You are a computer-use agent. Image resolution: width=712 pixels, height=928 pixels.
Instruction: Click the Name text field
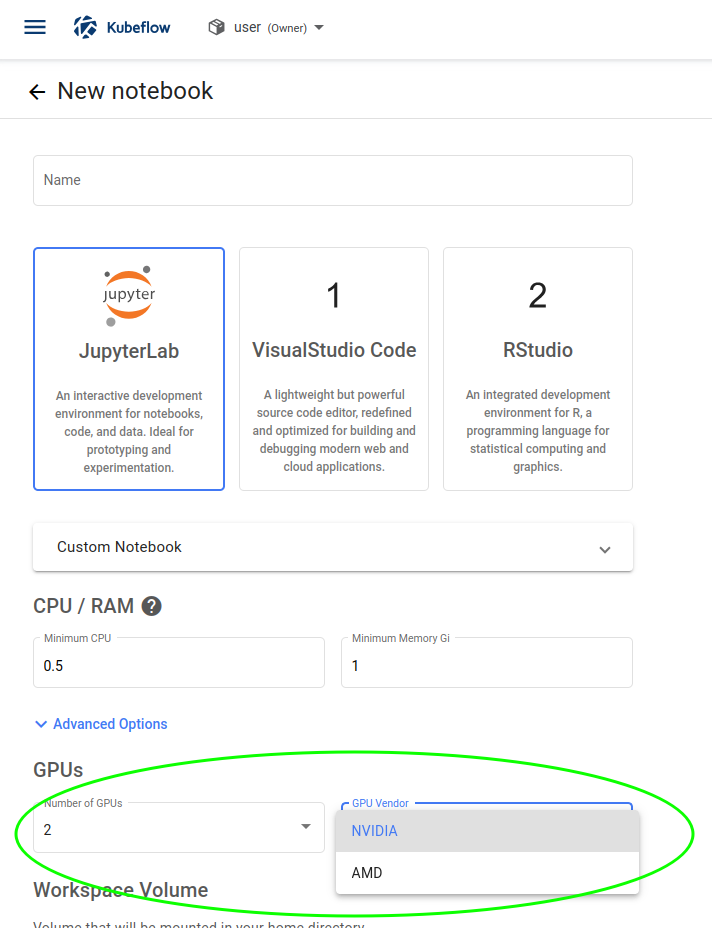[332, 181]
